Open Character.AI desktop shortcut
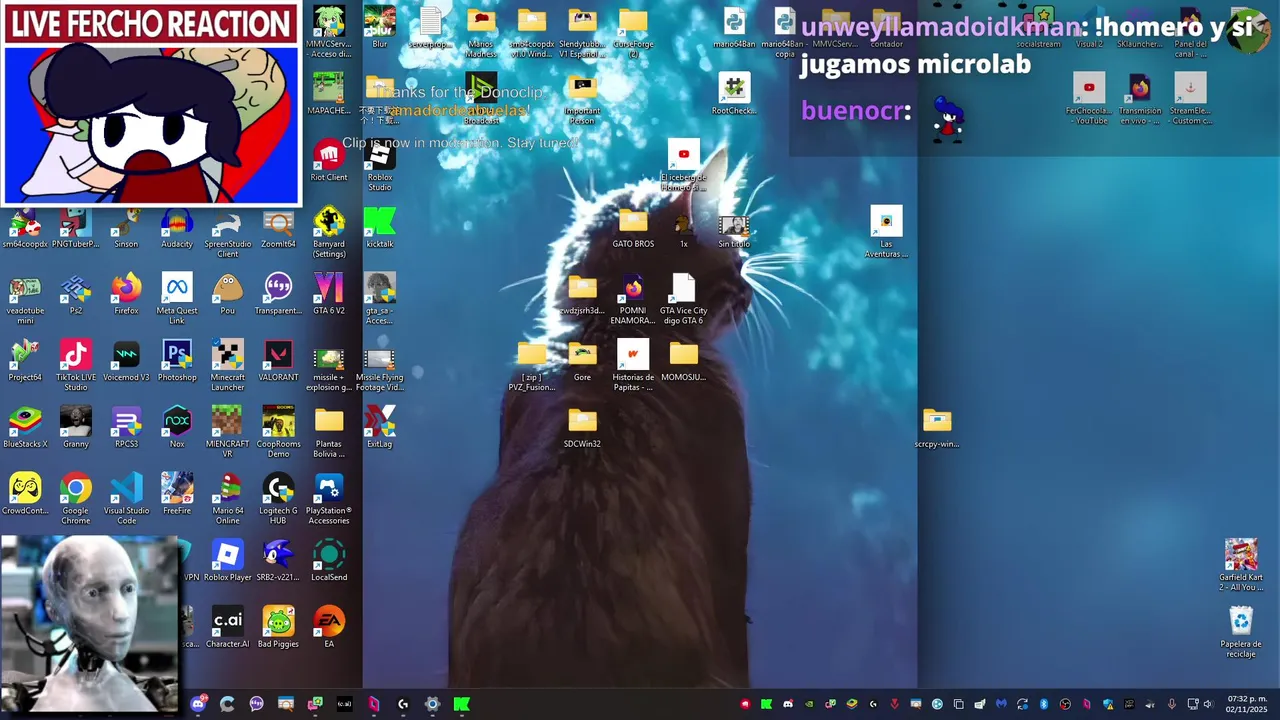This screenshot has height=720, width=1280. (228, 628)
